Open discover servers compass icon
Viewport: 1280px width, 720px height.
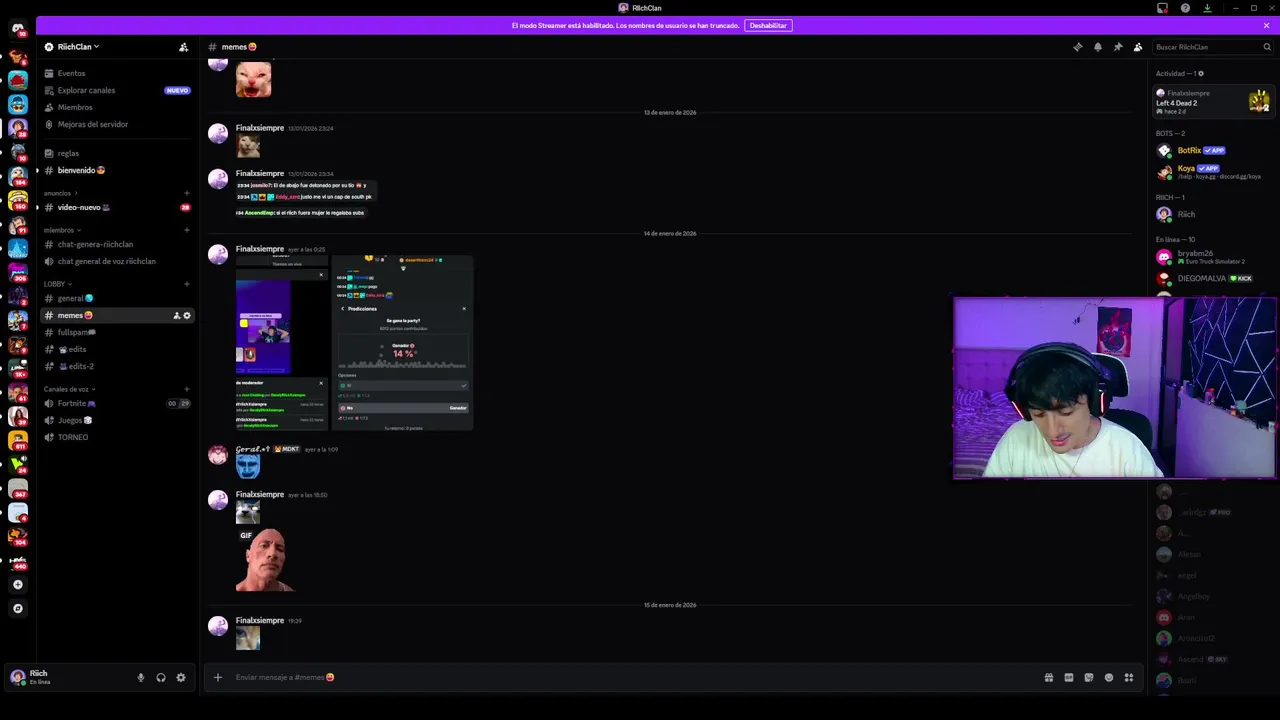(17, 608)
